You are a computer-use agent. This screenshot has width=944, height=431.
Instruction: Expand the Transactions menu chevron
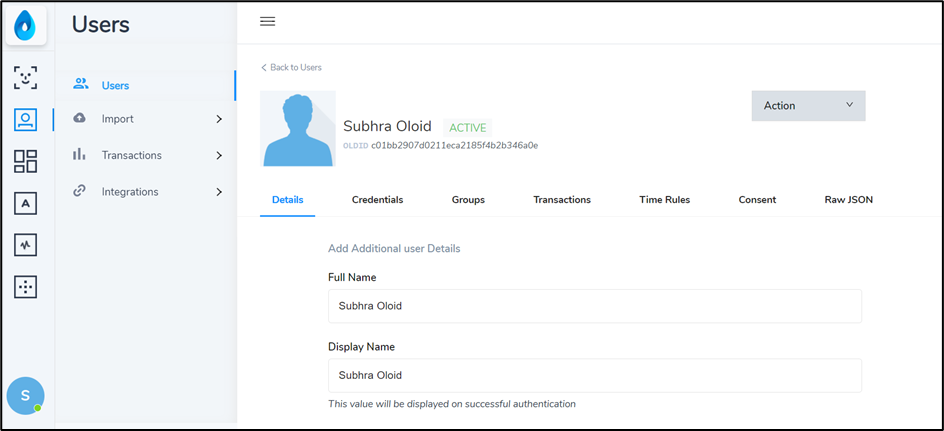coord(219,155)
